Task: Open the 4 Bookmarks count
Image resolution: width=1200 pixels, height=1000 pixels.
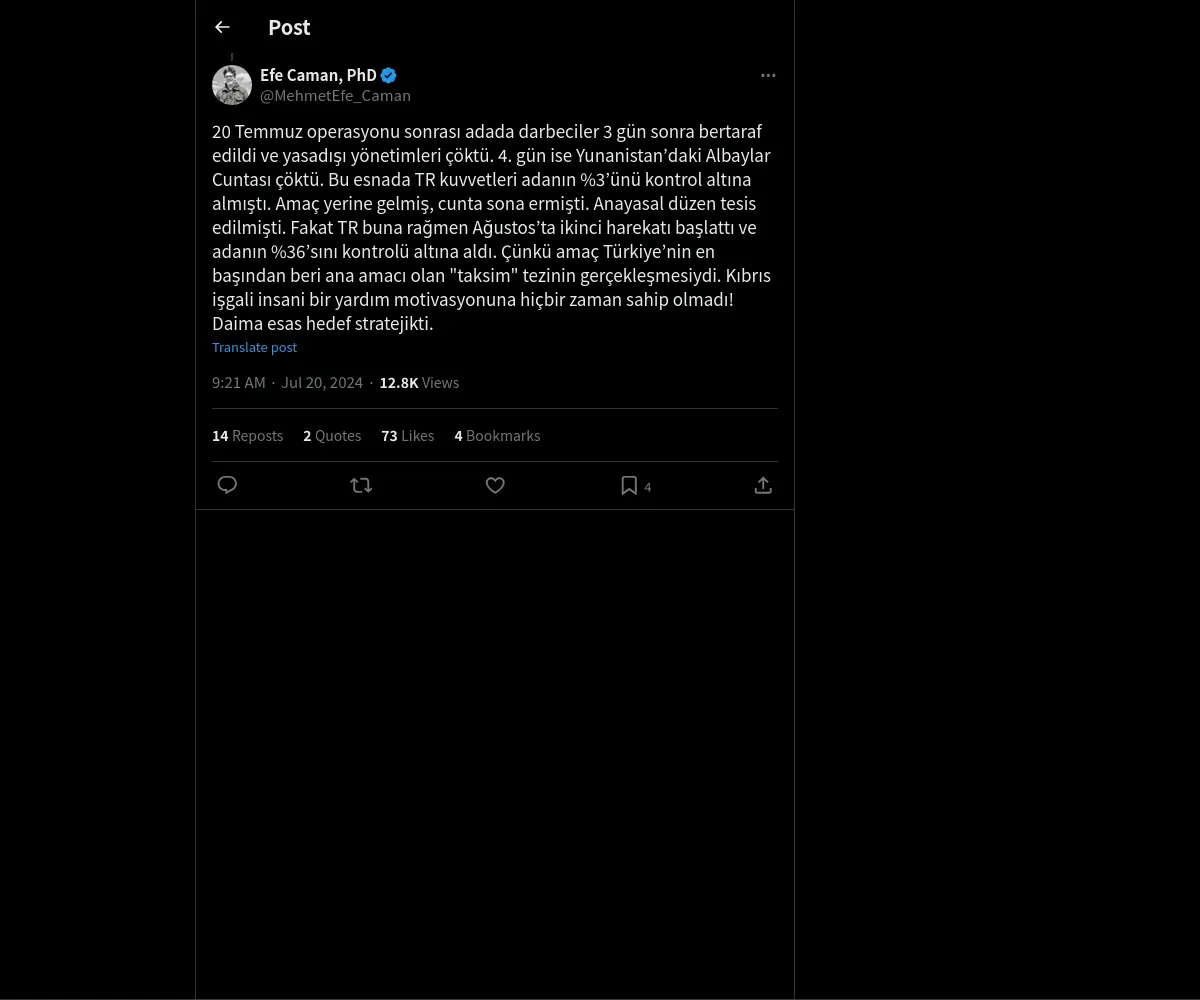Action: point(497,436)
